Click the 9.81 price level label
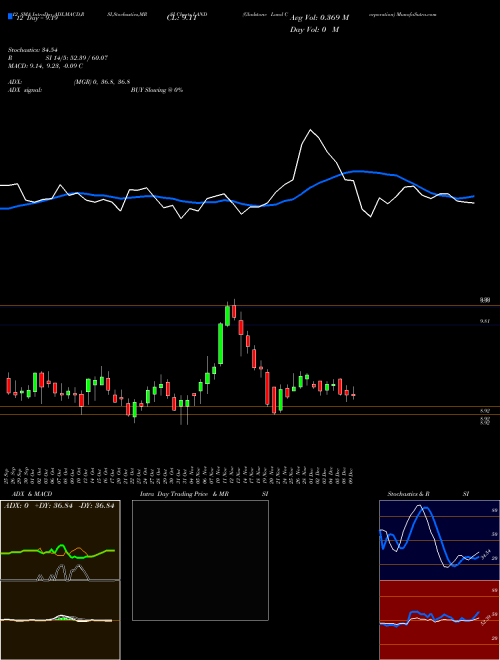The width and height of the screenshot is (500, 660). pyautogui.click(x=485, y=321)
